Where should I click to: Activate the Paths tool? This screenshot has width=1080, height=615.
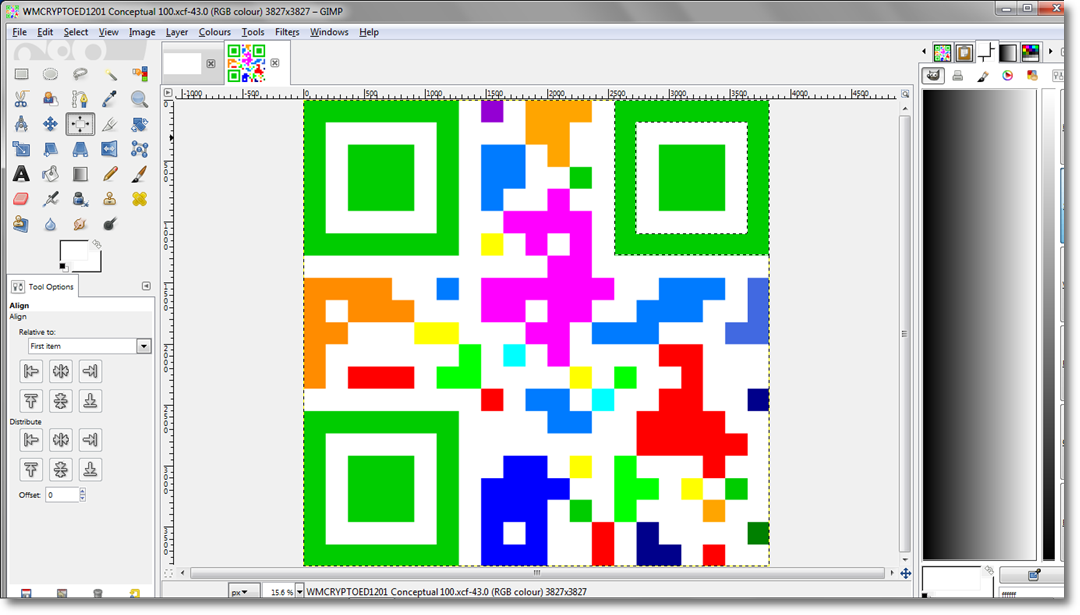[80, 99]
